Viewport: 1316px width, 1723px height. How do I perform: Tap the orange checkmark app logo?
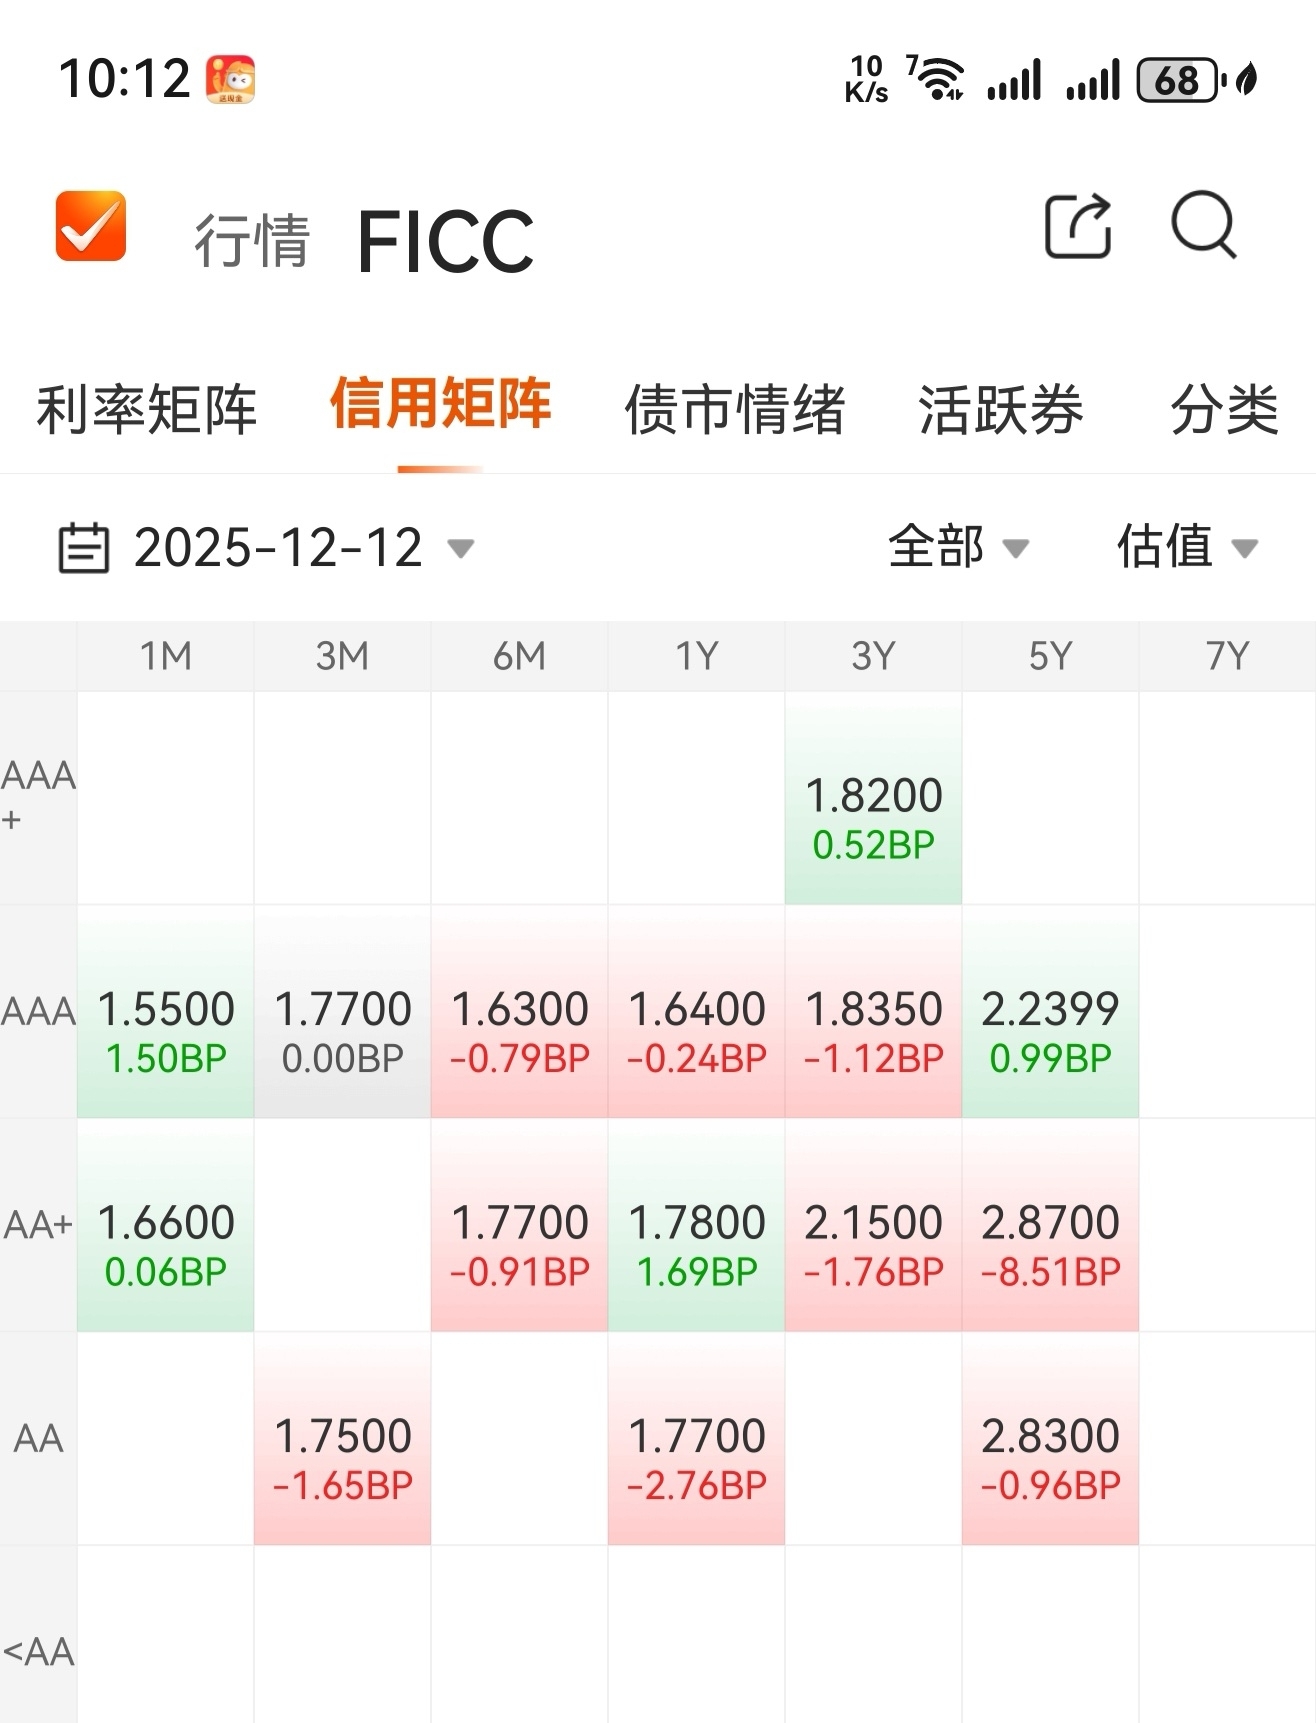[91, 225]
